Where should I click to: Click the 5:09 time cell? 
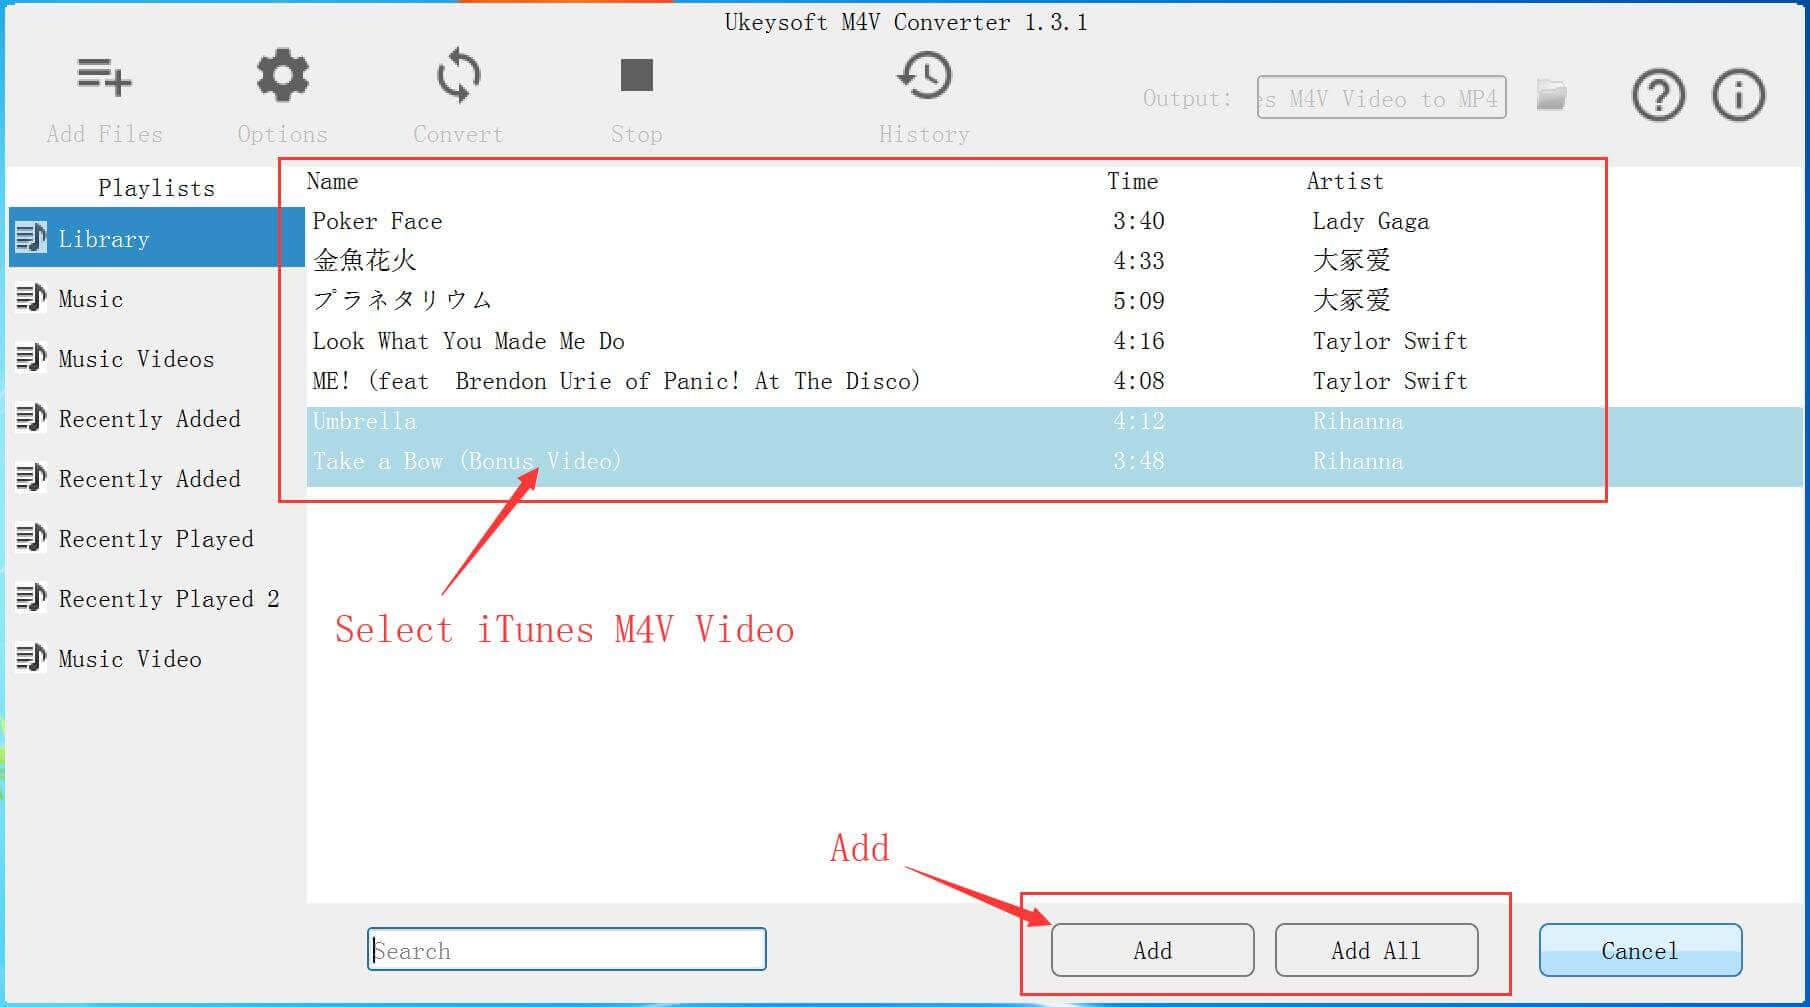[1138, 301]
